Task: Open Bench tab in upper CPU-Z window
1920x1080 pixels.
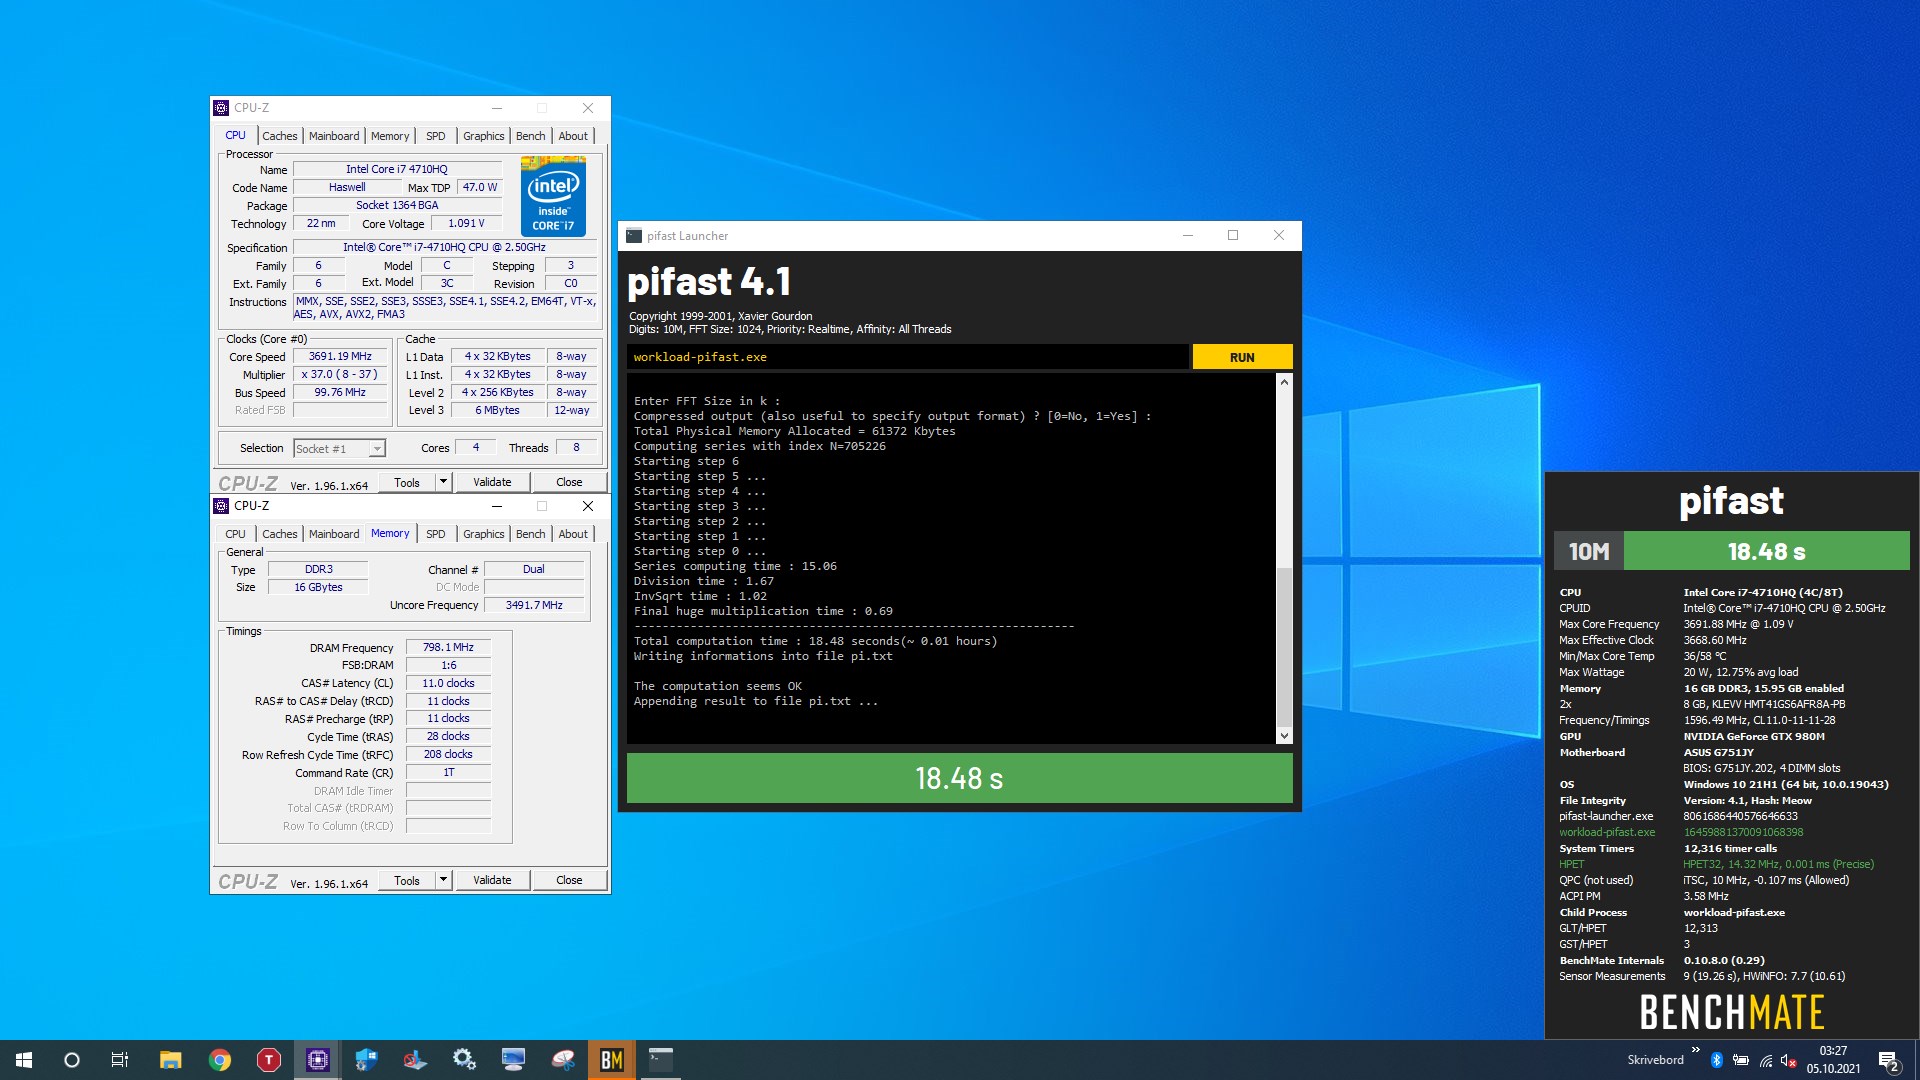Action: click(531, 136)
